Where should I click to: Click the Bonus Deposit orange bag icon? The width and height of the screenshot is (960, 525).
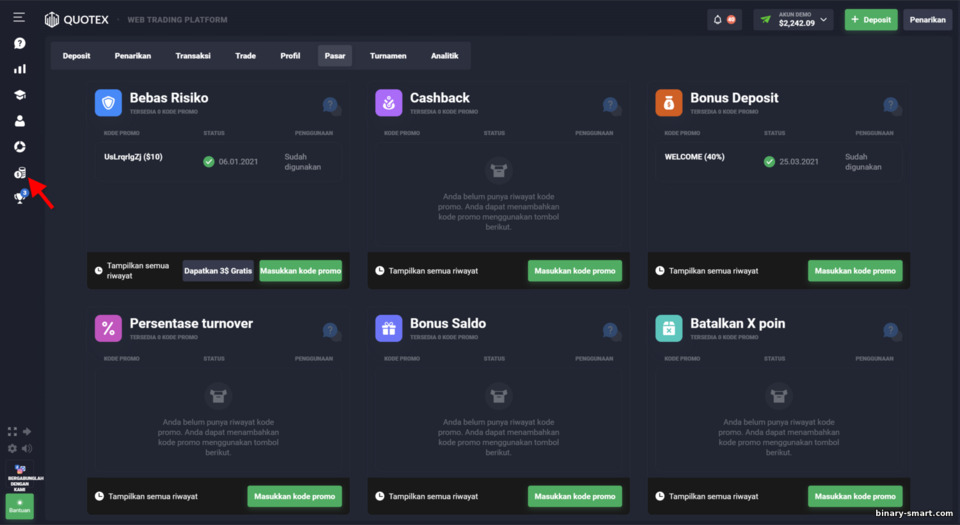coord(669,103)
